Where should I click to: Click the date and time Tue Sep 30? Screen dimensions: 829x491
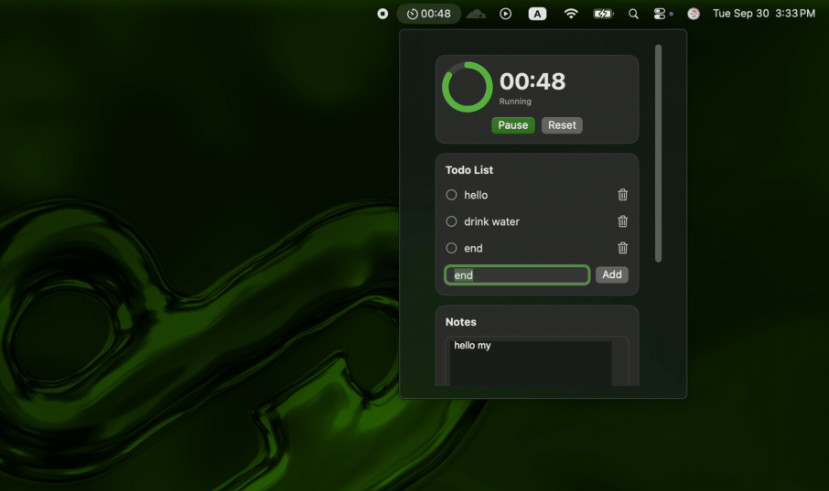(x=763, y=14)
